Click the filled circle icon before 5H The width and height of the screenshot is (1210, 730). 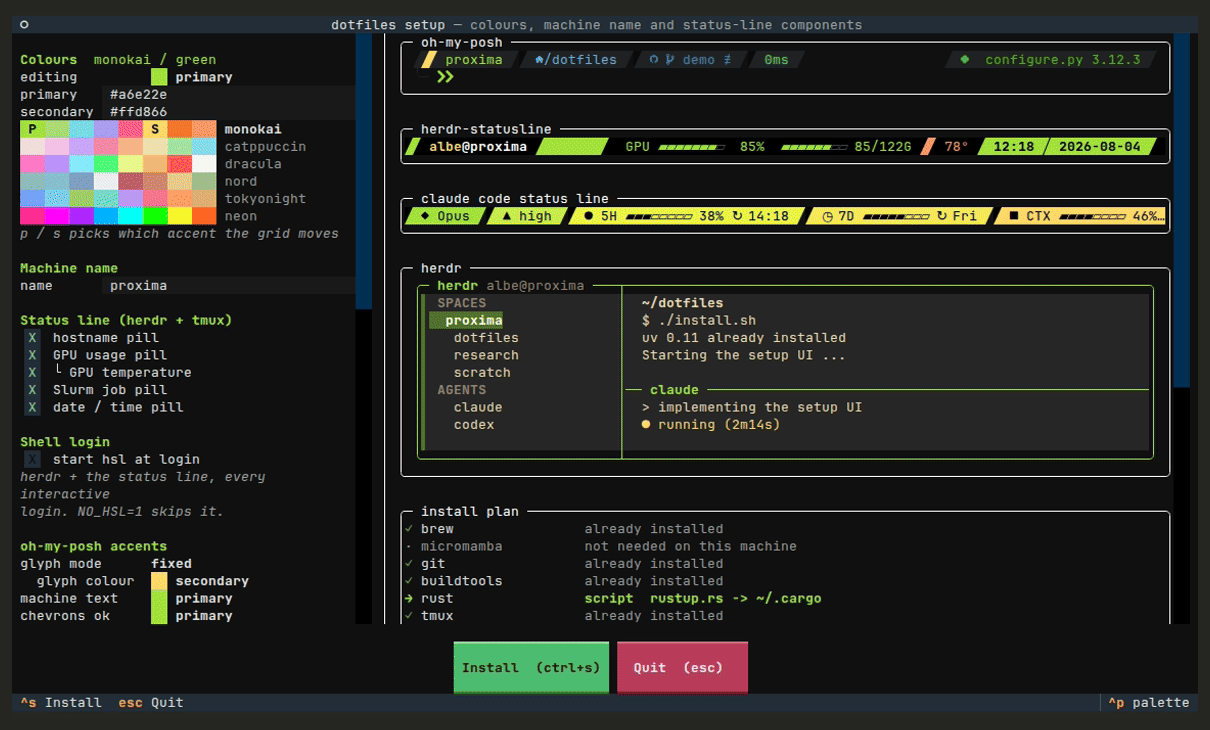coord(588,216)
